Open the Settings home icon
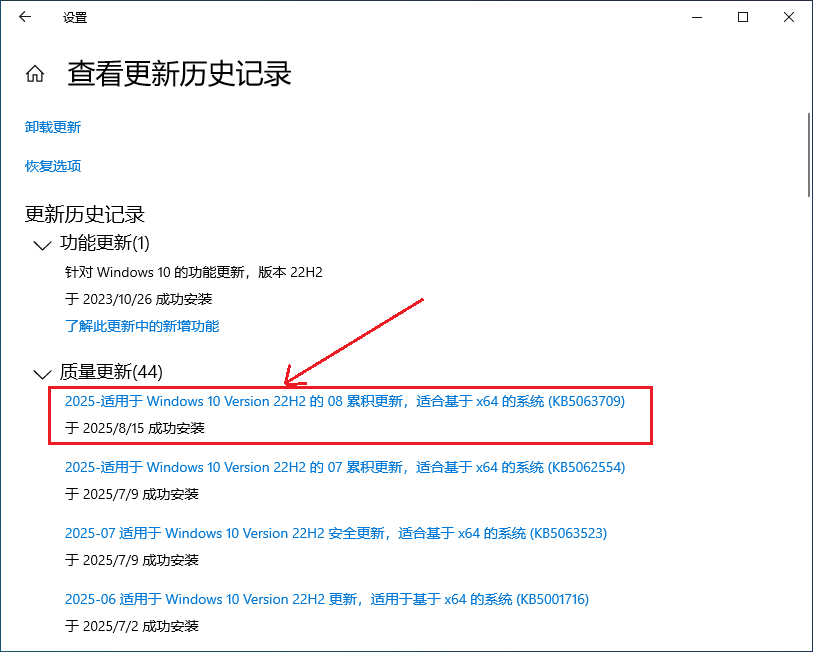 click(35, 74)
